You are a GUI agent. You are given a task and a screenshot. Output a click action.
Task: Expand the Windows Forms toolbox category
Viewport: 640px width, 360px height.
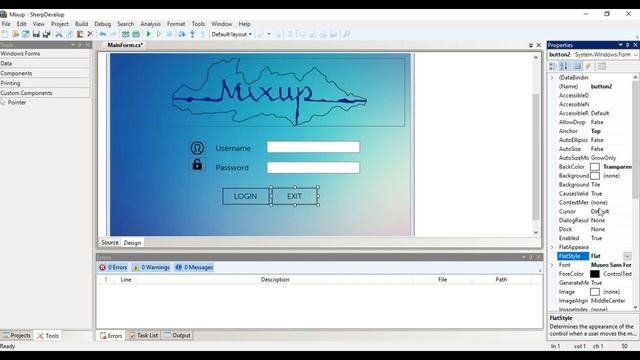point(45,53)
